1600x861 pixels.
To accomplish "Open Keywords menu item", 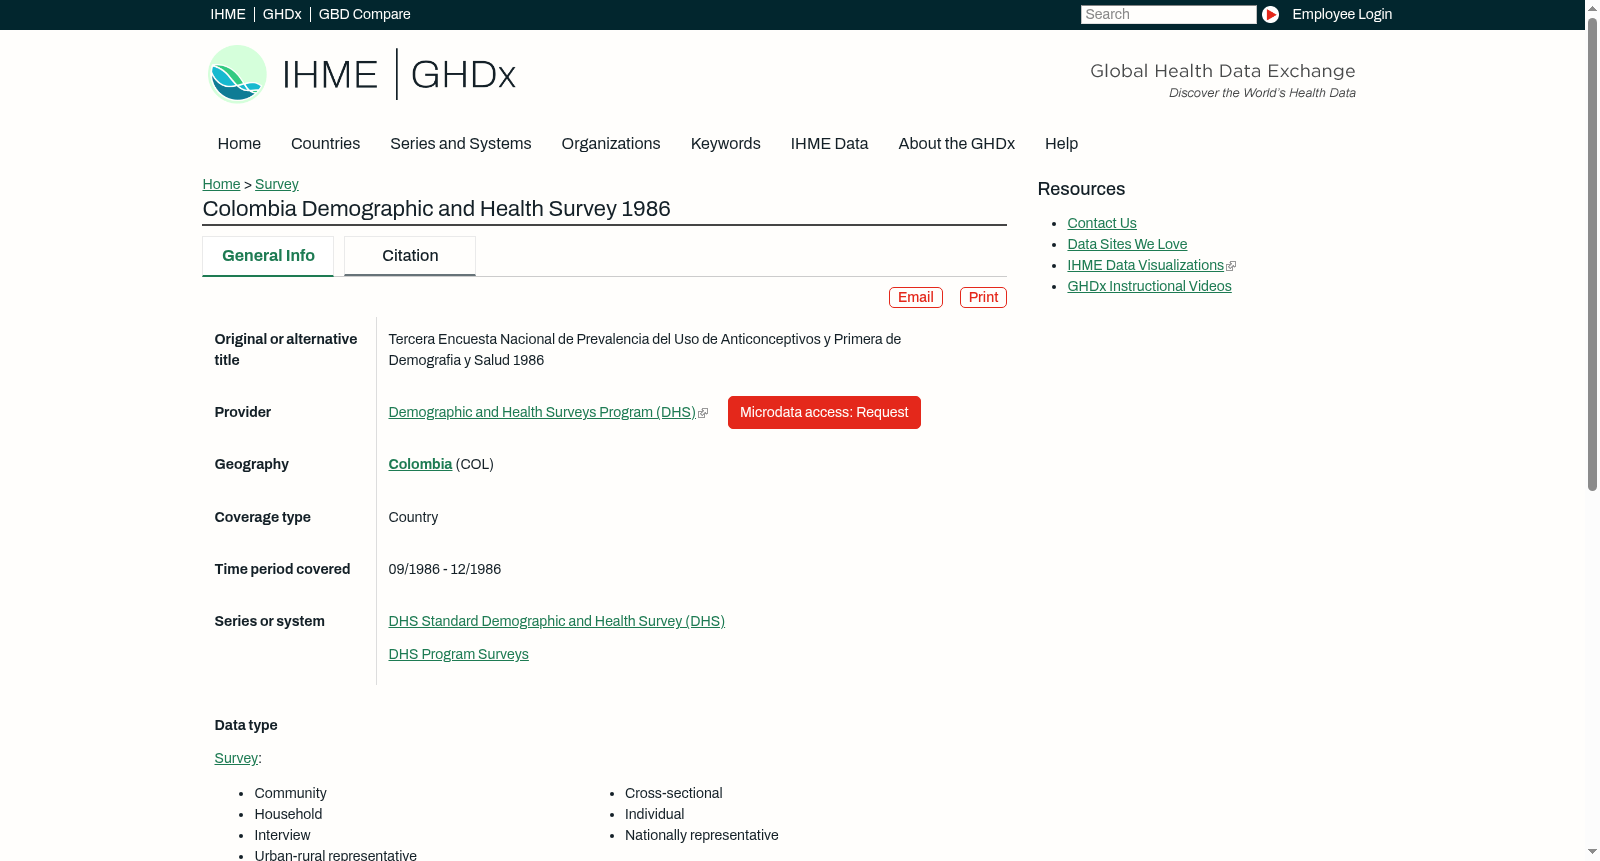I will click(x=725, y=143).
